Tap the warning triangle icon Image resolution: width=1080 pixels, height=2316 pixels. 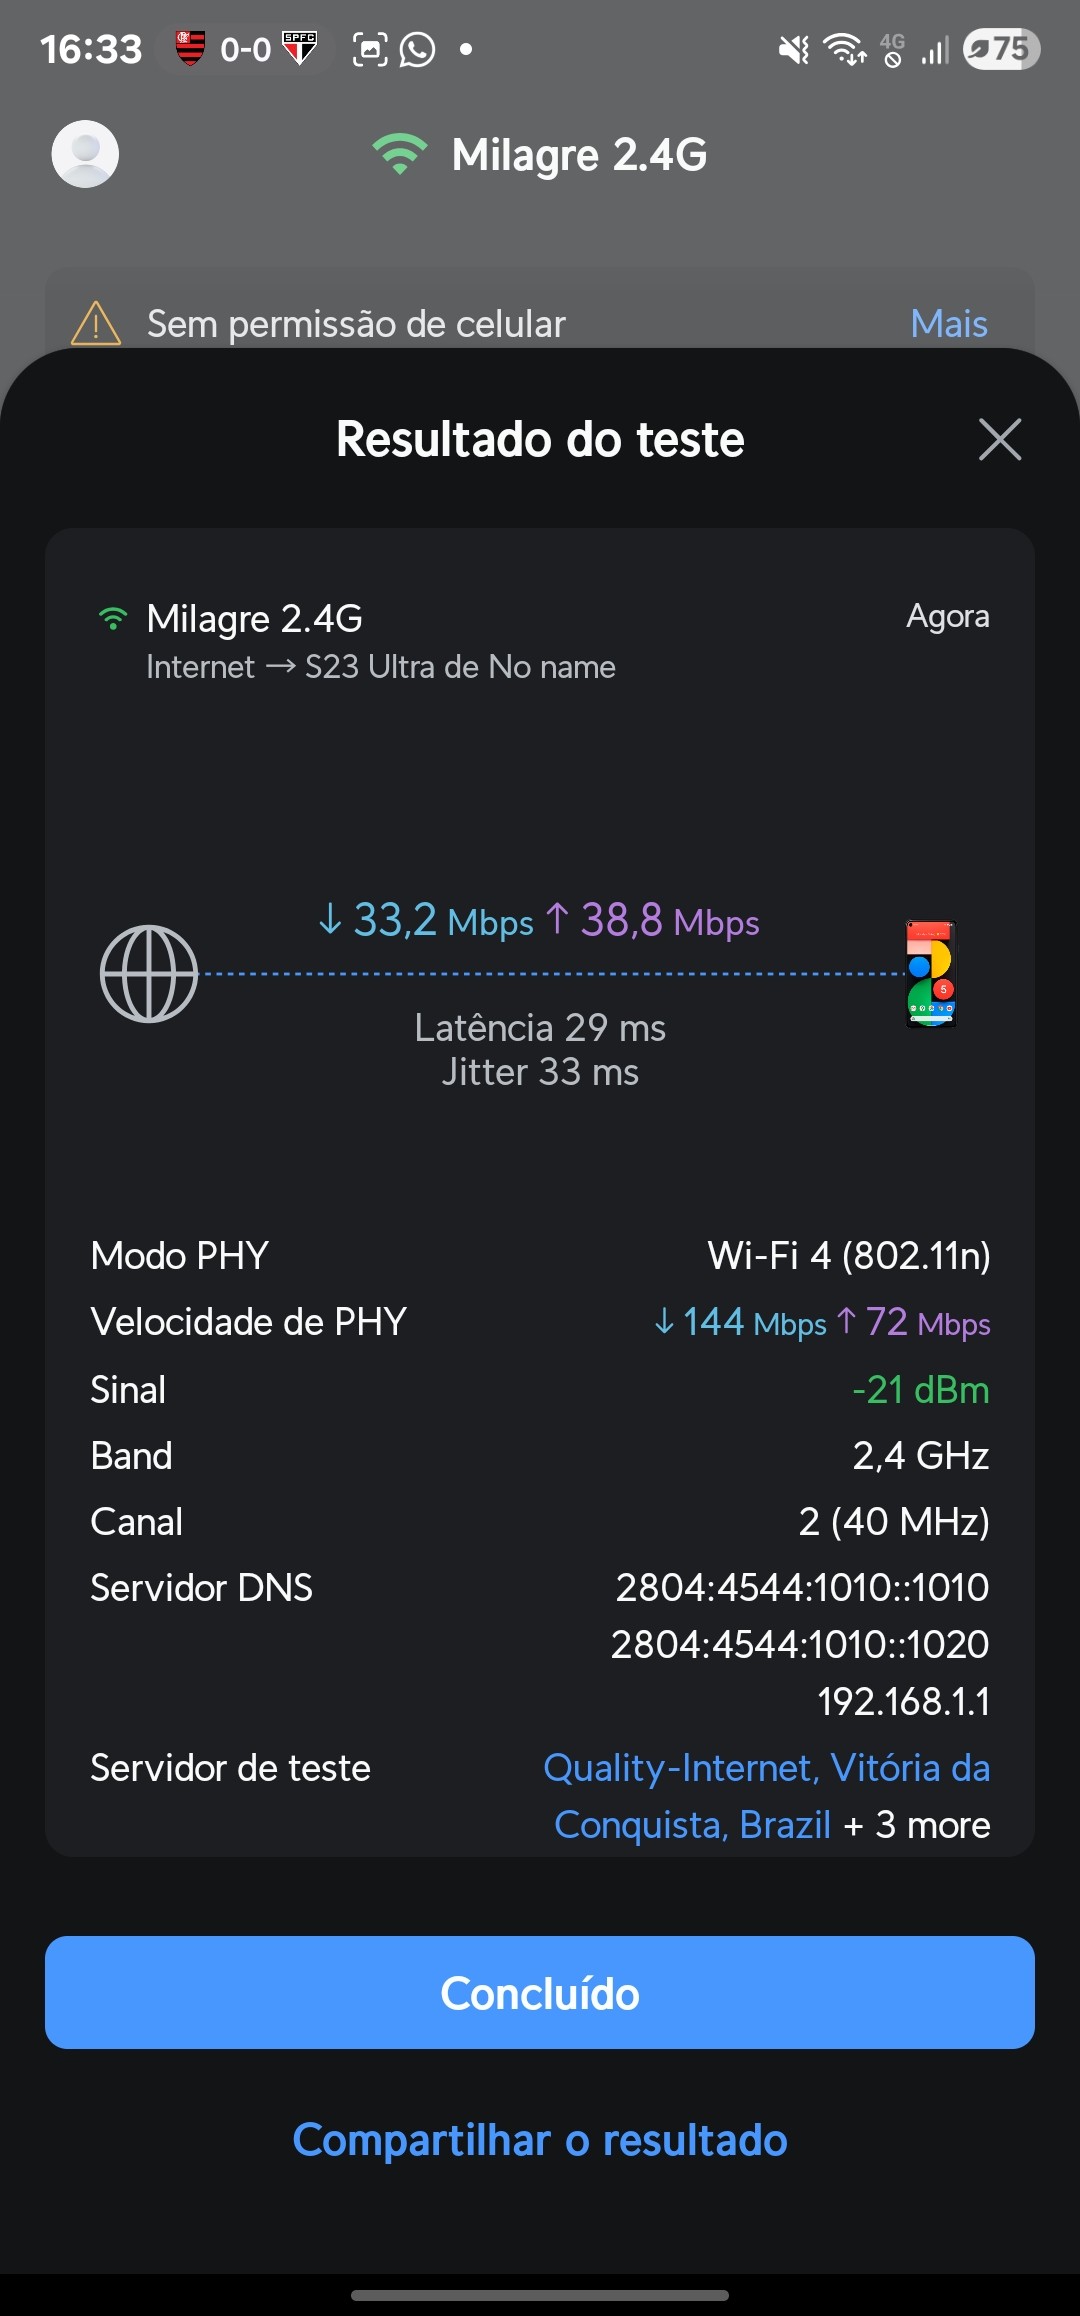point(96,323)
